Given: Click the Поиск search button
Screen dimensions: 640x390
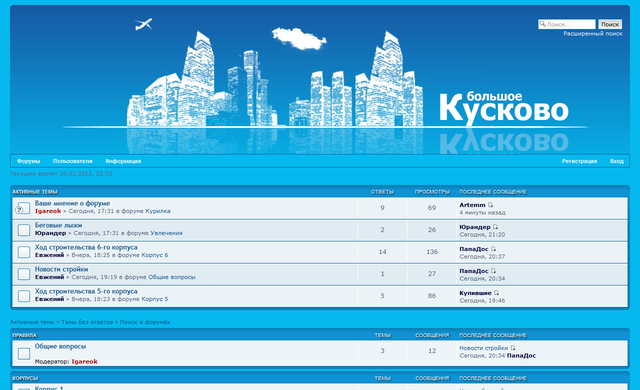Looking at the screenshot, I should pyautogui.click(x=610, y=24).
